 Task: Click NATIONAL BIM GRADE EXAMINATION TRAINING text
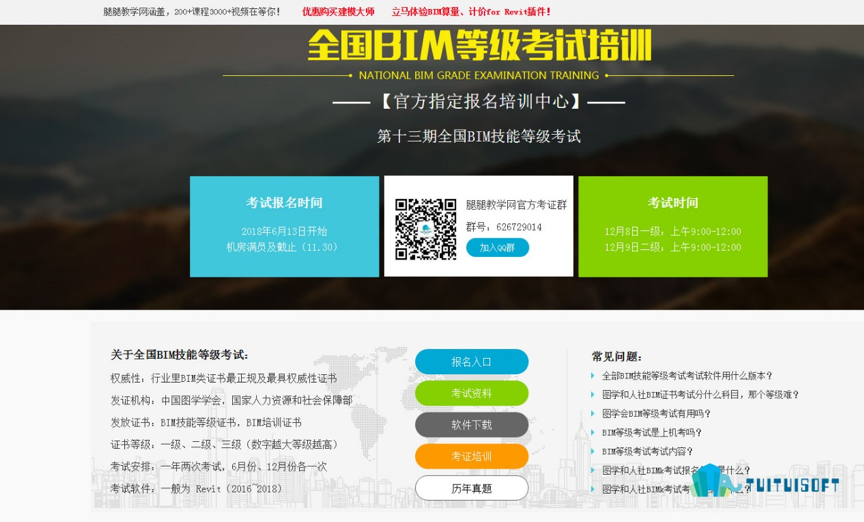coord(479,76)
